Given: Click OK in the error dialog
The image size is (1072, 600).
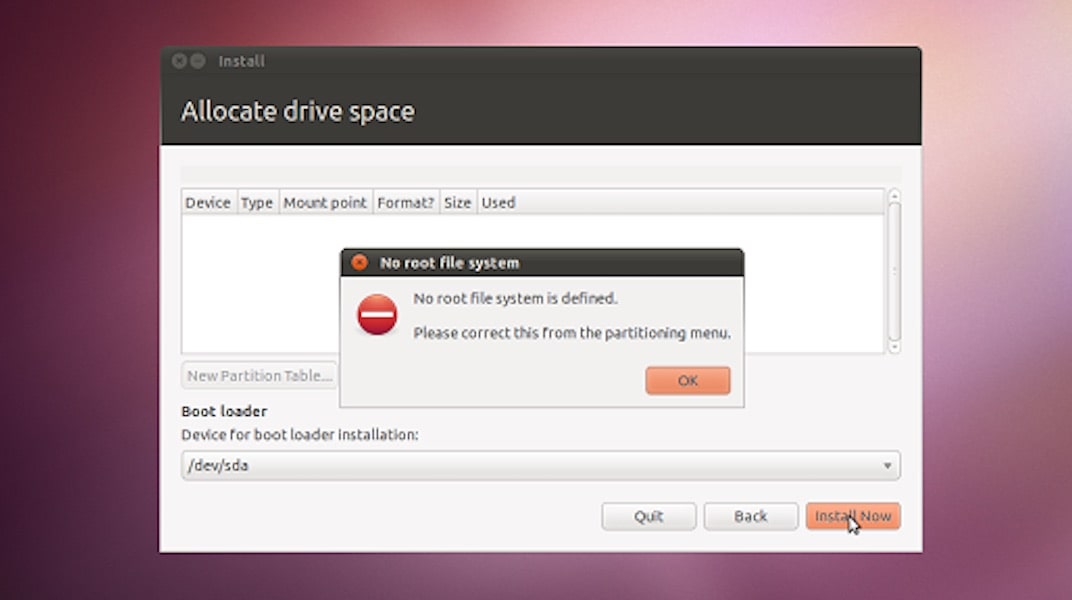Looking at the screenshot, I should pyautogui.click(x=687, y=380).
